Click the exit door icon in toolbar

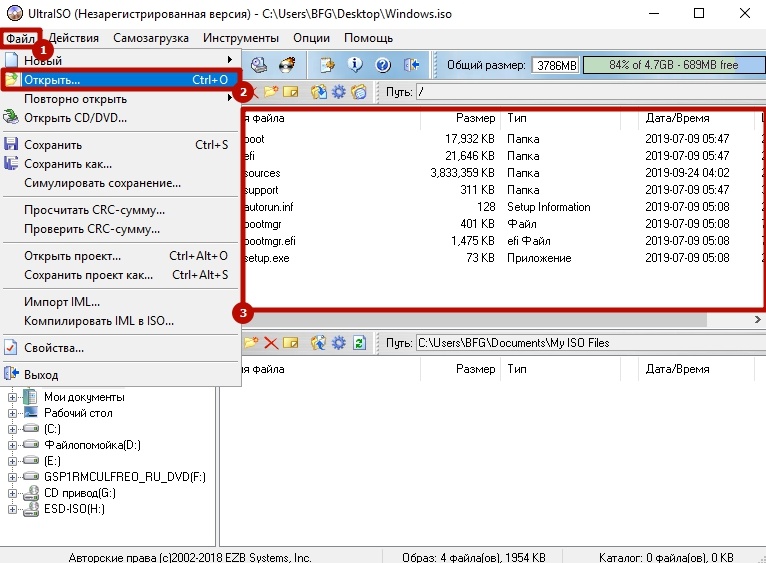(x=411, y=65)
